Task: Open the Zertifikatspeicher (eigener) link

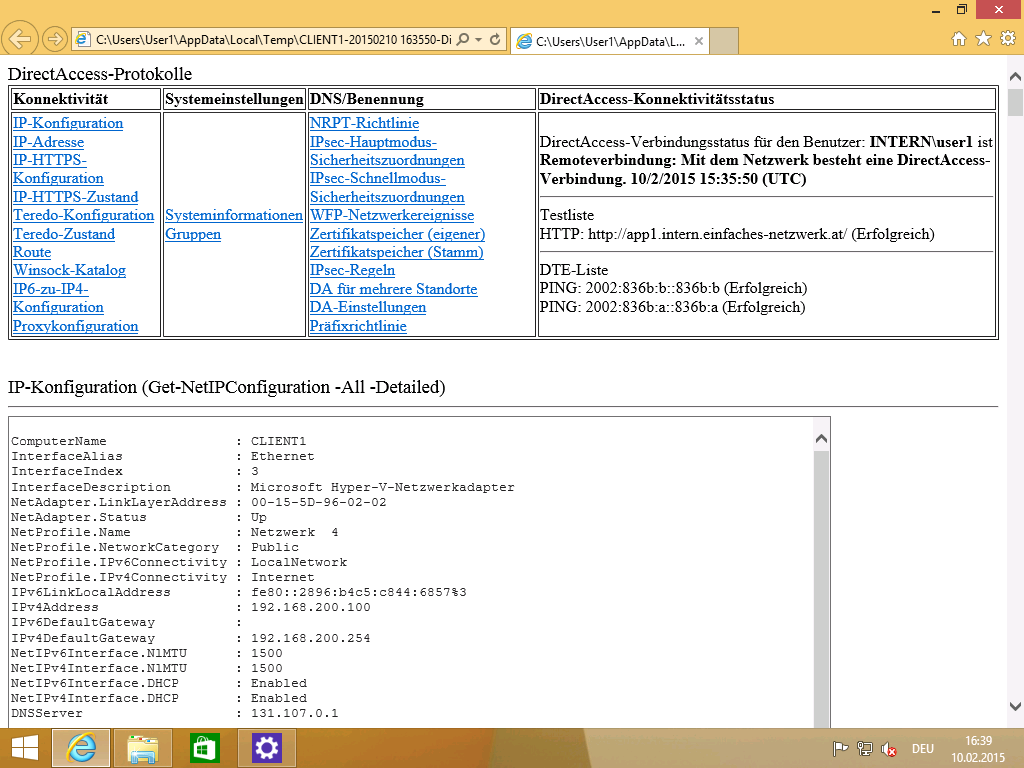Action: (398, 234)
